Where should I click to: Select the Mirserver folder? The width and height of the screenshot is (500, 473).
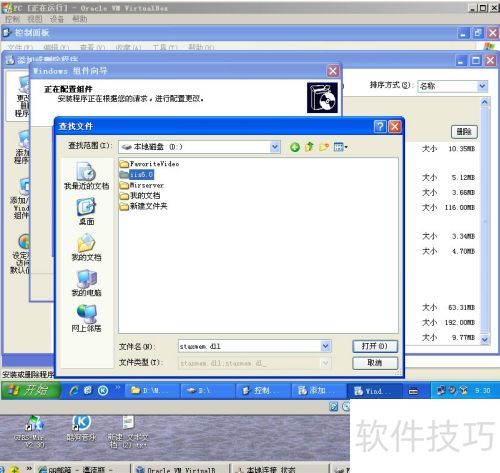click(142, 185)
